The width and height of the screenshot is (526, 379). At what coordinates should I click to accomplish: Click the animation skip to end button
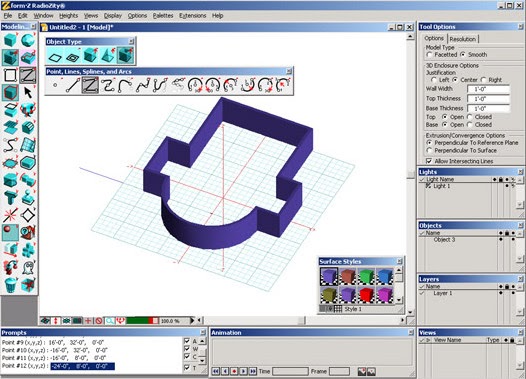(x=253, y=371)
